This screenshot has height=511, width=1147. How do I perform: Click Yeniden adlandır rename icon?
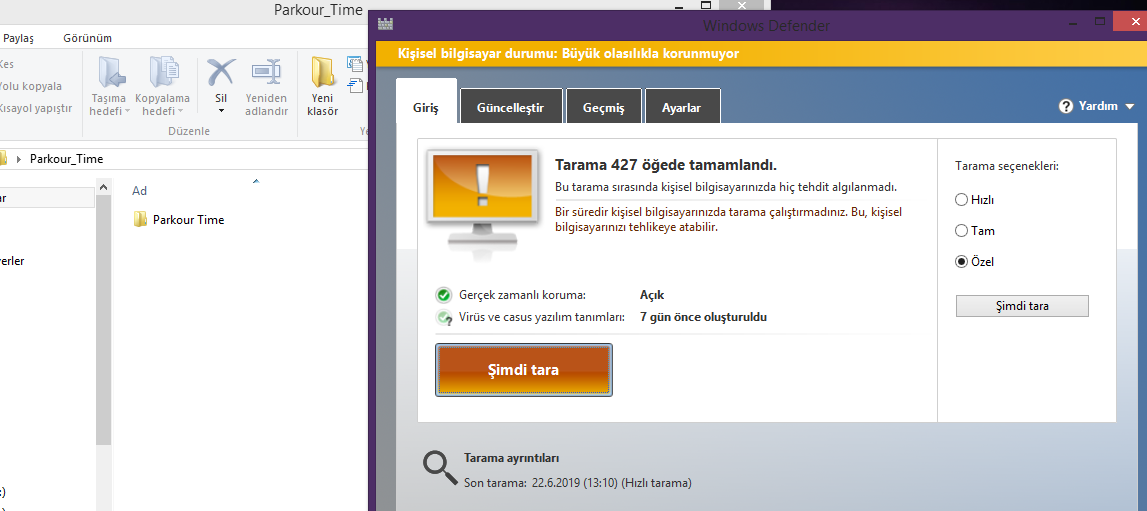pyautogui.click(x=266, y=72)
